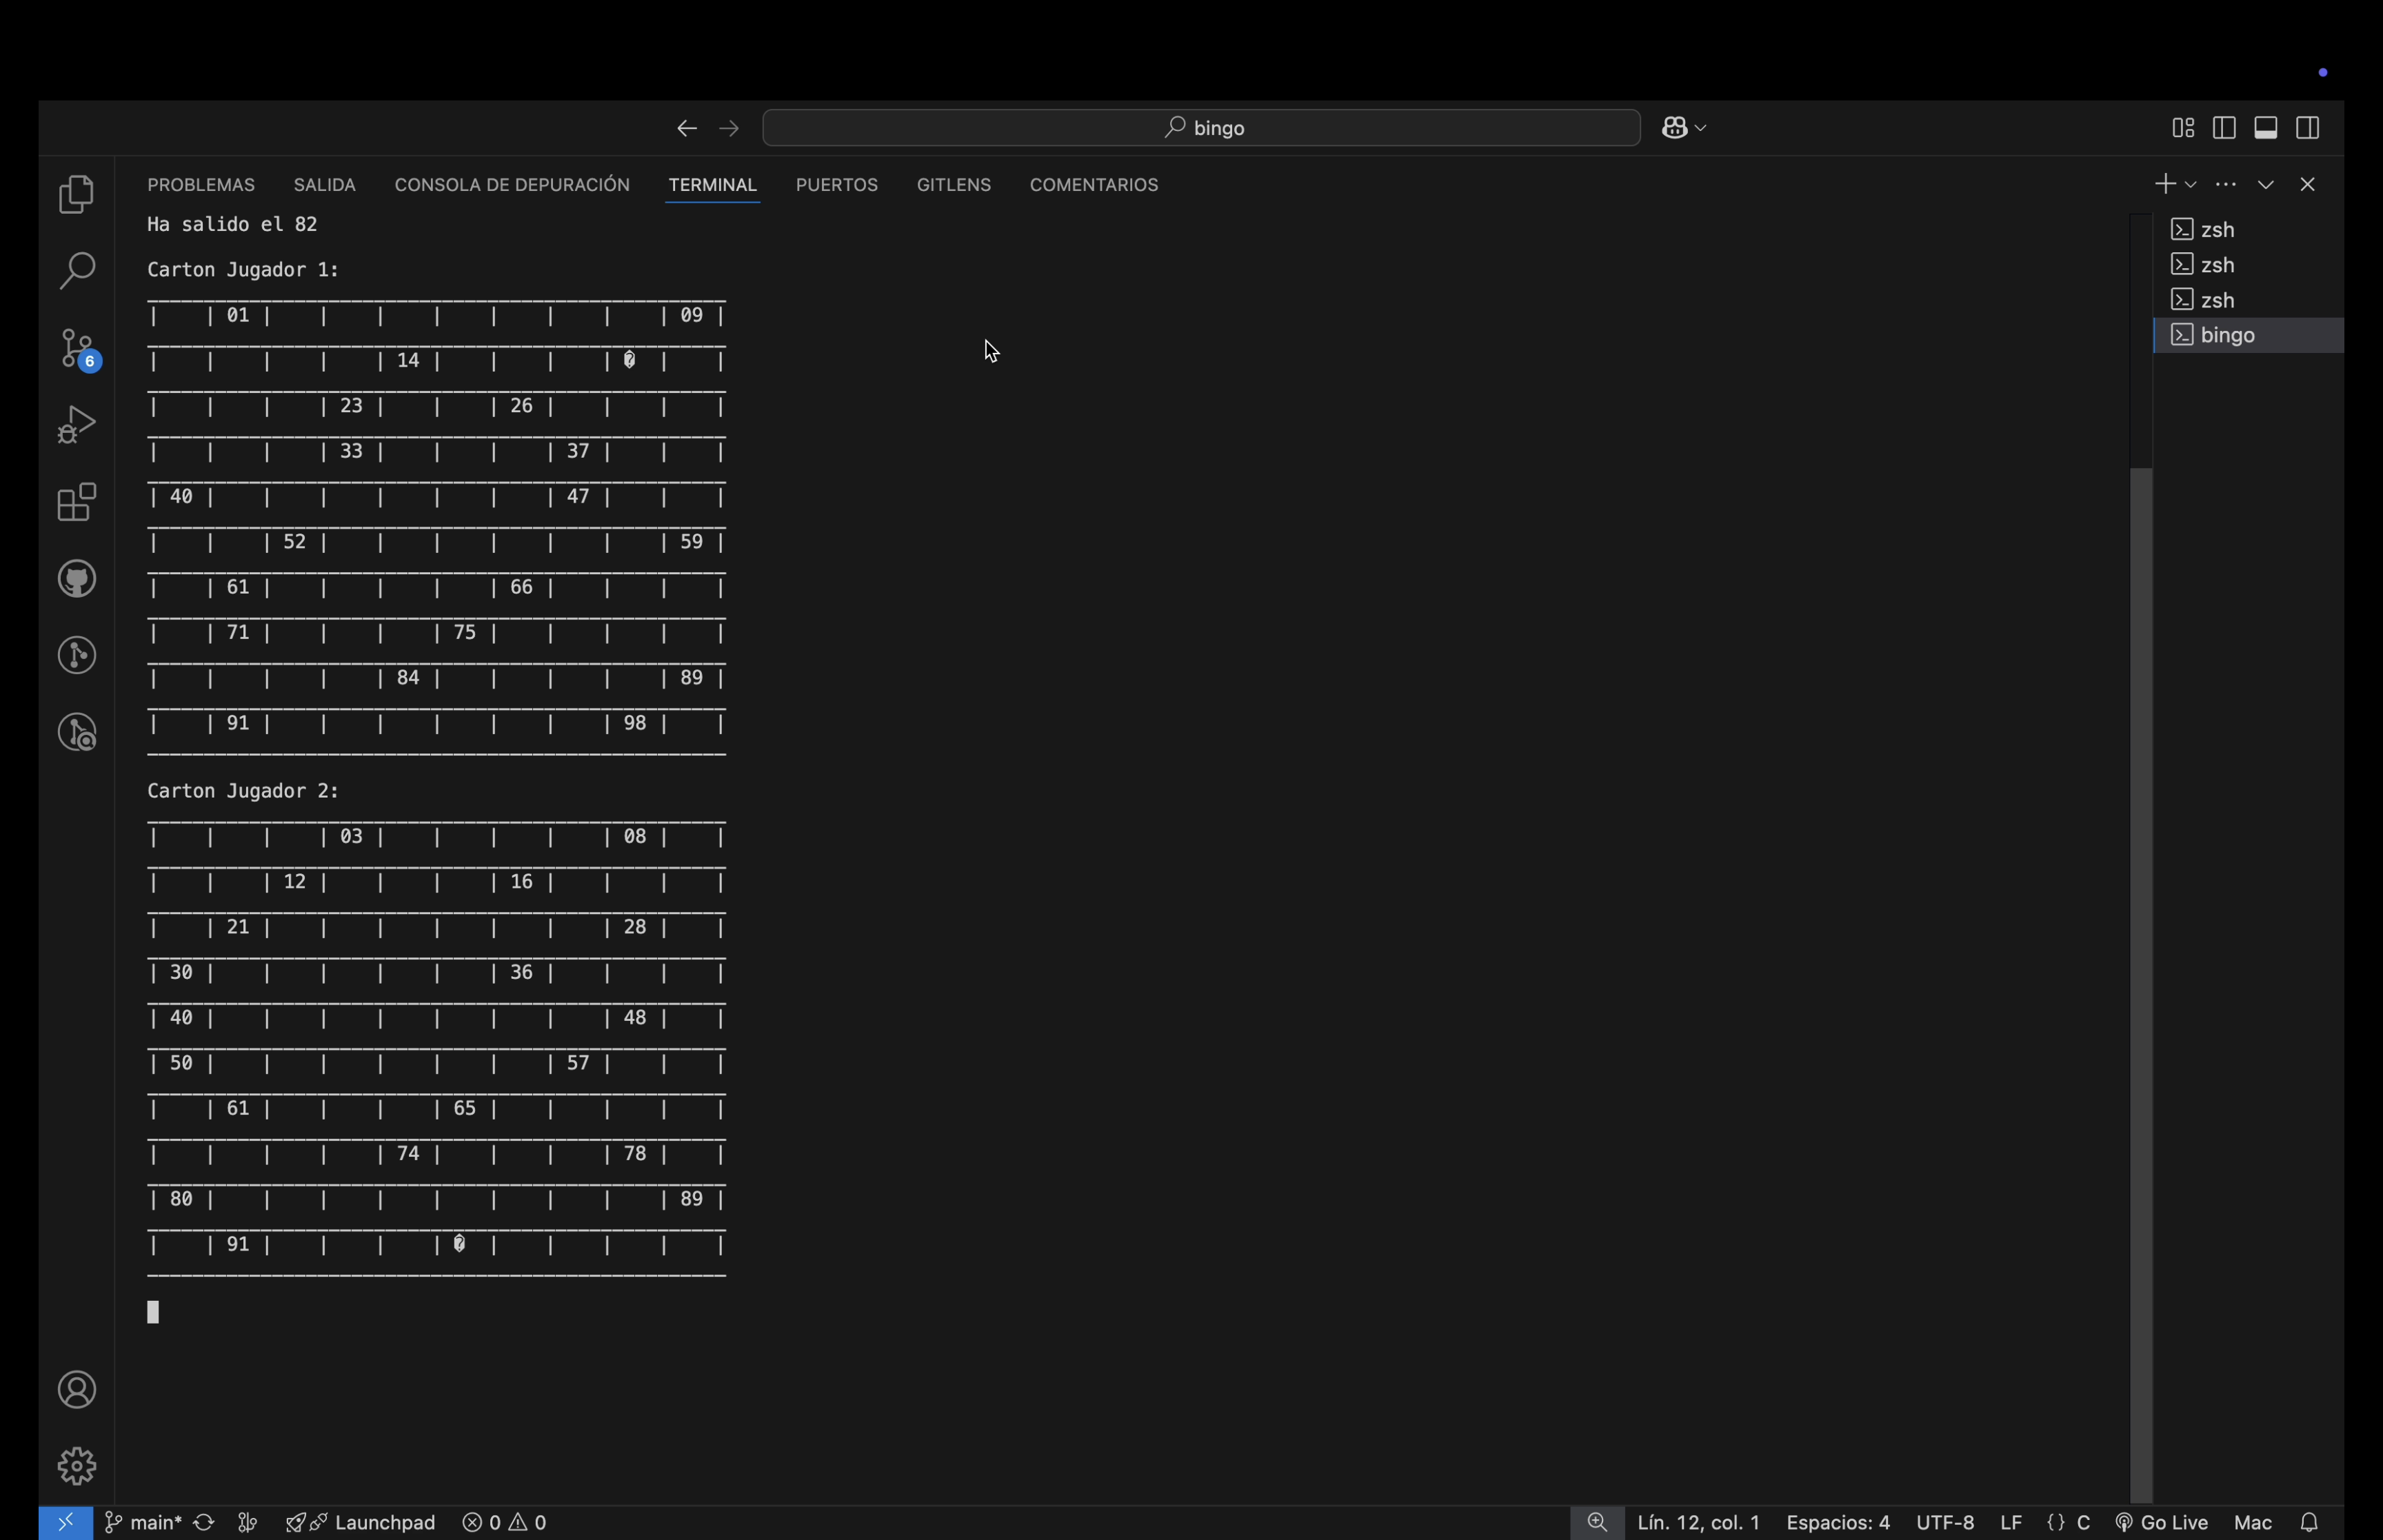Open the GitHub panel icon
The width and height of the screenshot is (2383, 1540).
[x=77, y=579]
